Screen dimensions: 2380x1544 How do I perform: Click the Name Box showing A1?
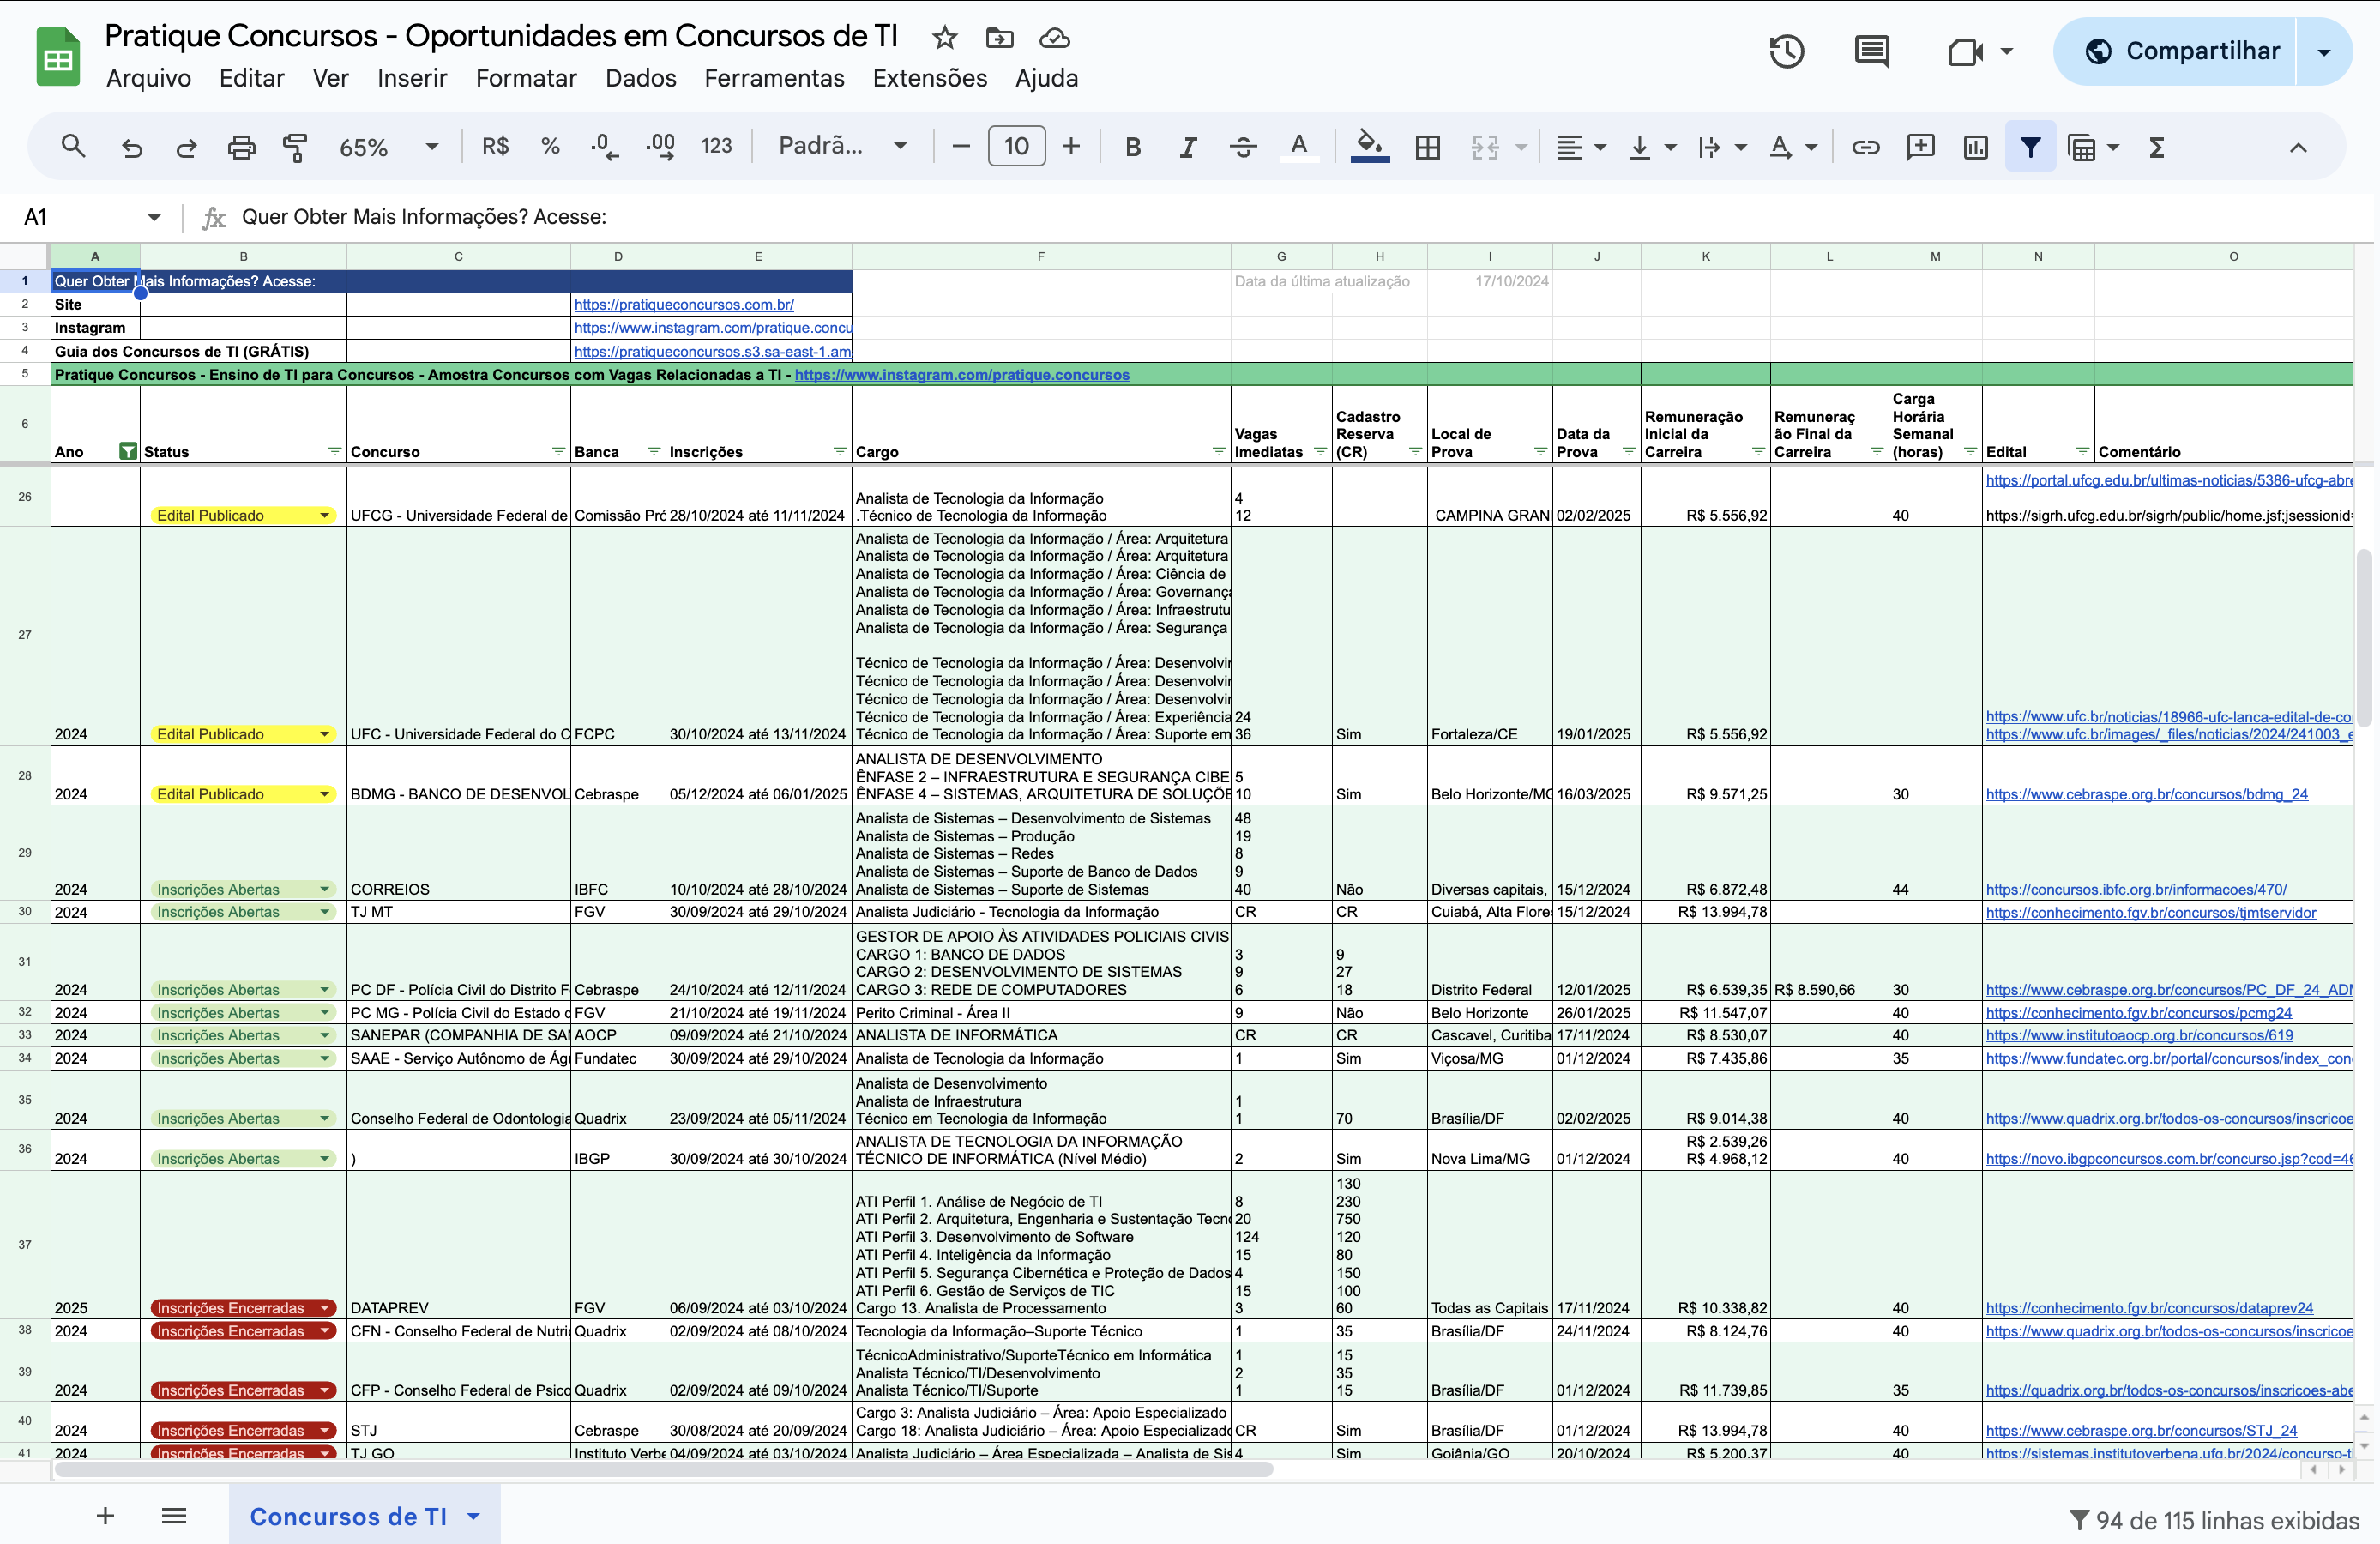pos(90,217)
